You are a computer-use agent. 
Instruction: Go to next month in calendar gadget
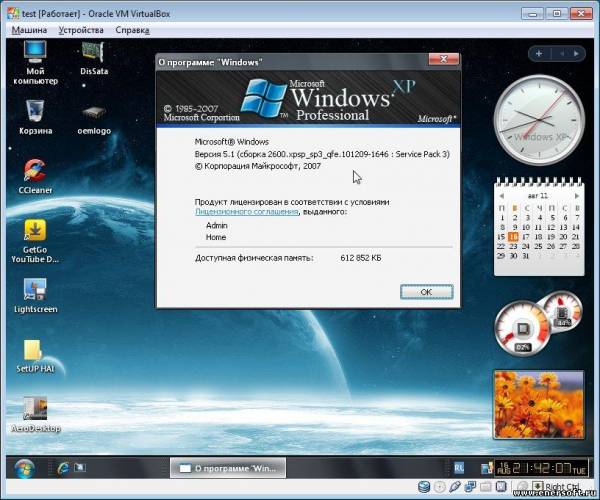[577, 196]
